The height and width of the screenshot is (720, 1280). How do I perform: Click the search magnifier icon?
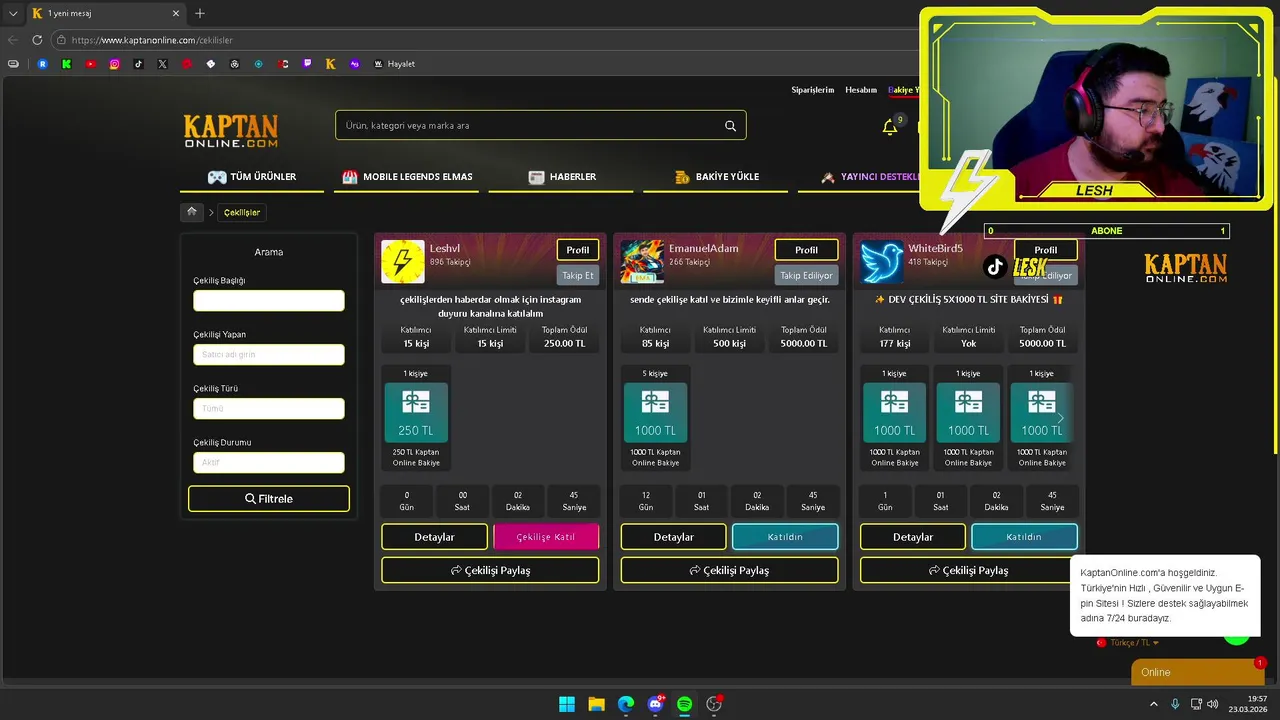pyautogui.click(x=730, y=126)
